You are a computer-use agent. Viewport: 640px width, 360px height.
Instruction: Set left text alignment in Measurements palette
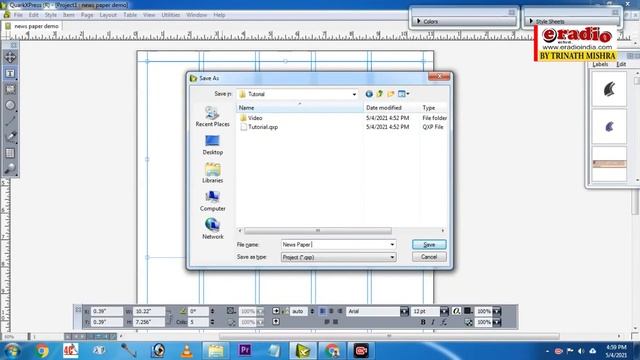pyautogui.click(x=322, y=311)
